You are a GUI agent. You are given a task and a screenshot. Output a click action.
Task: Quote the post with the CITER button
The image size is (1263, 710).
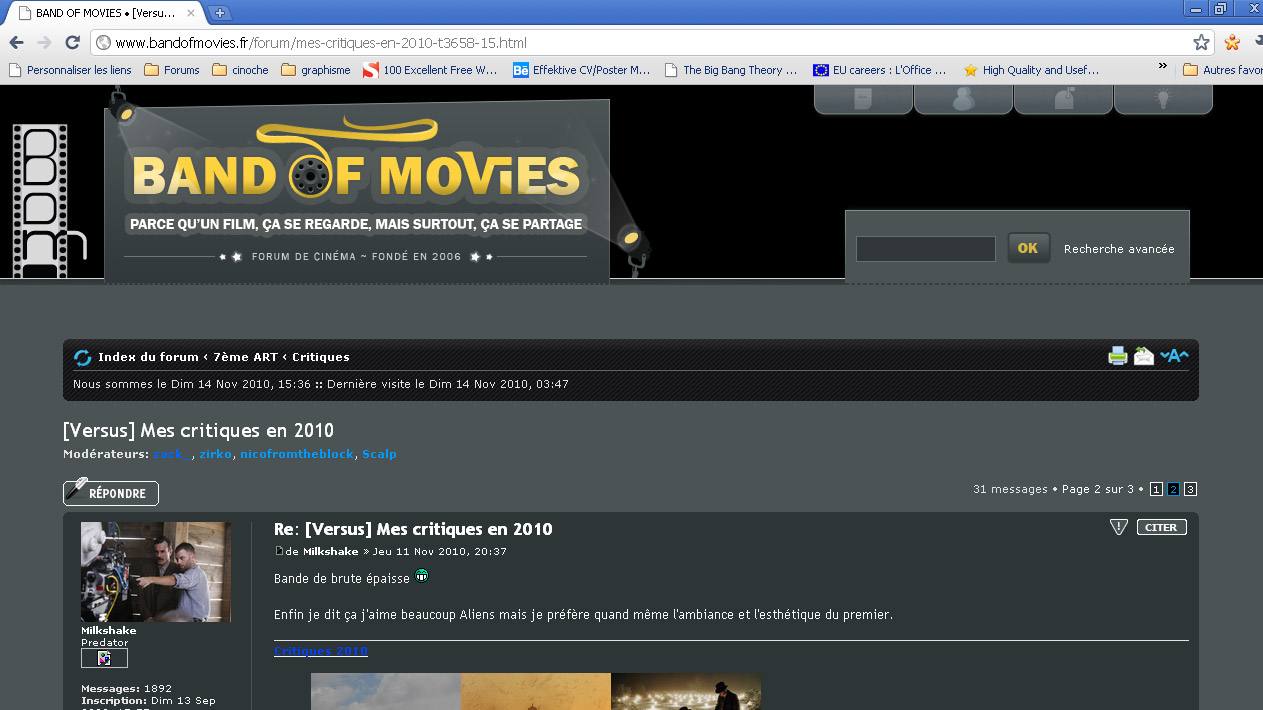click(1162, 527)
